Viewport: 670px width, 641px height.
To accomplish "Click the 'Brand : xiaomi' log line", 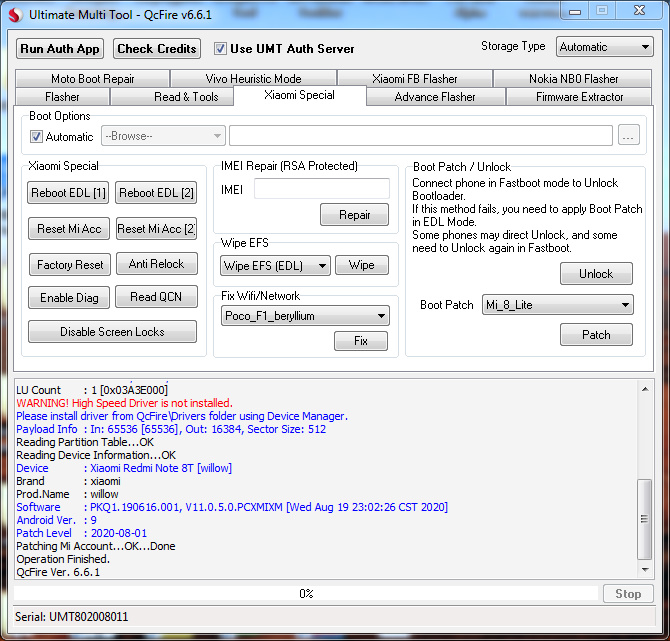I will click(68, 481).
